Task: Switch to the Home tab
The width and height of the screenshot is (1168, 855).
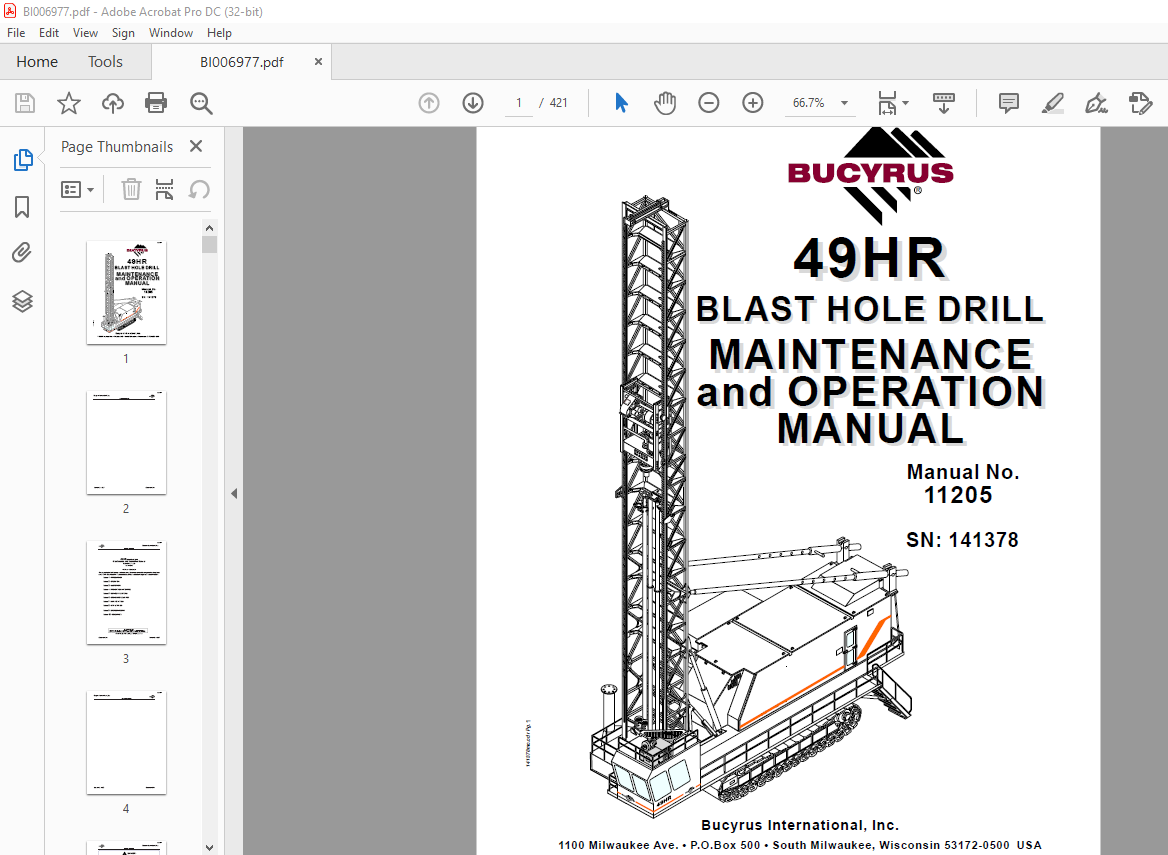Action: (x=37, y=62)
